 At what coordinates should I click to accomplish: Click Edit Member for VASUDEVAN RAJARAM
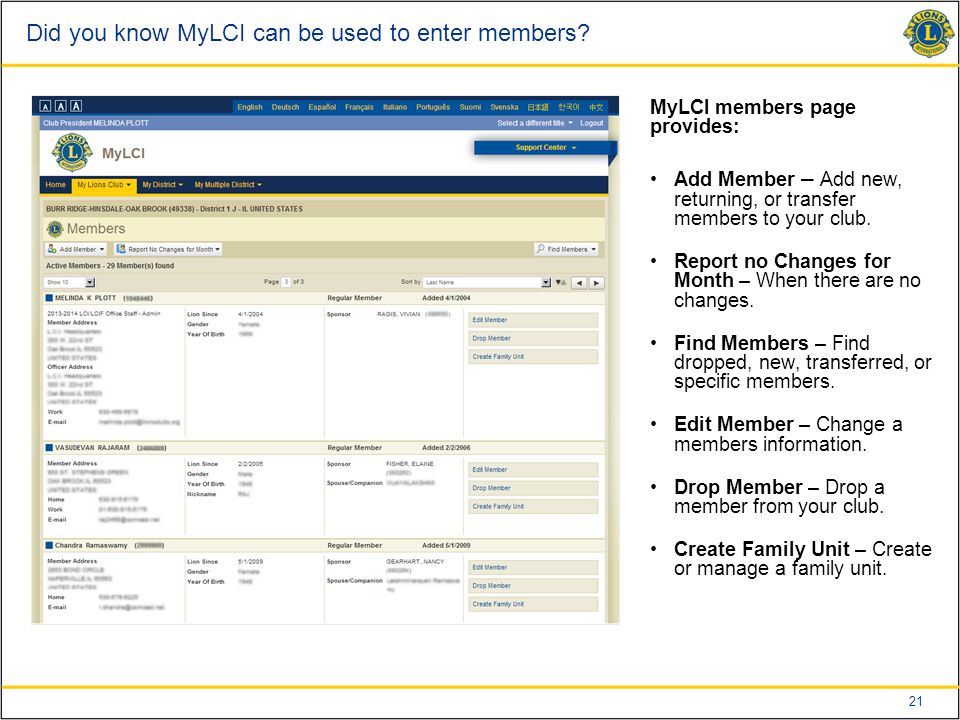533,470
